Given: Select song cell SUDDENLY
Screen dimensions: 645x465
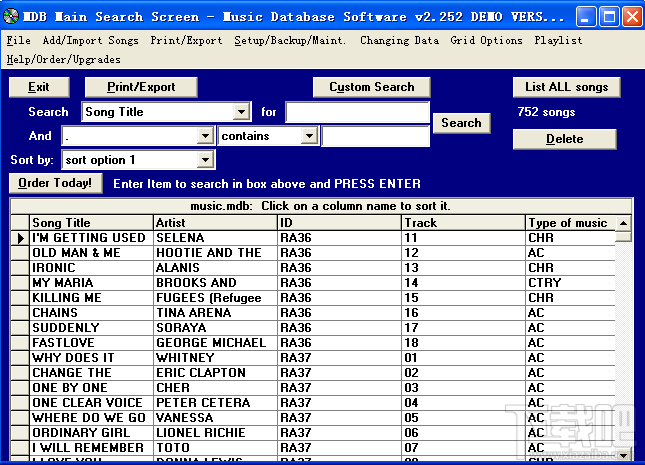Looking at the screenshot, I should [x=91, y=328].
